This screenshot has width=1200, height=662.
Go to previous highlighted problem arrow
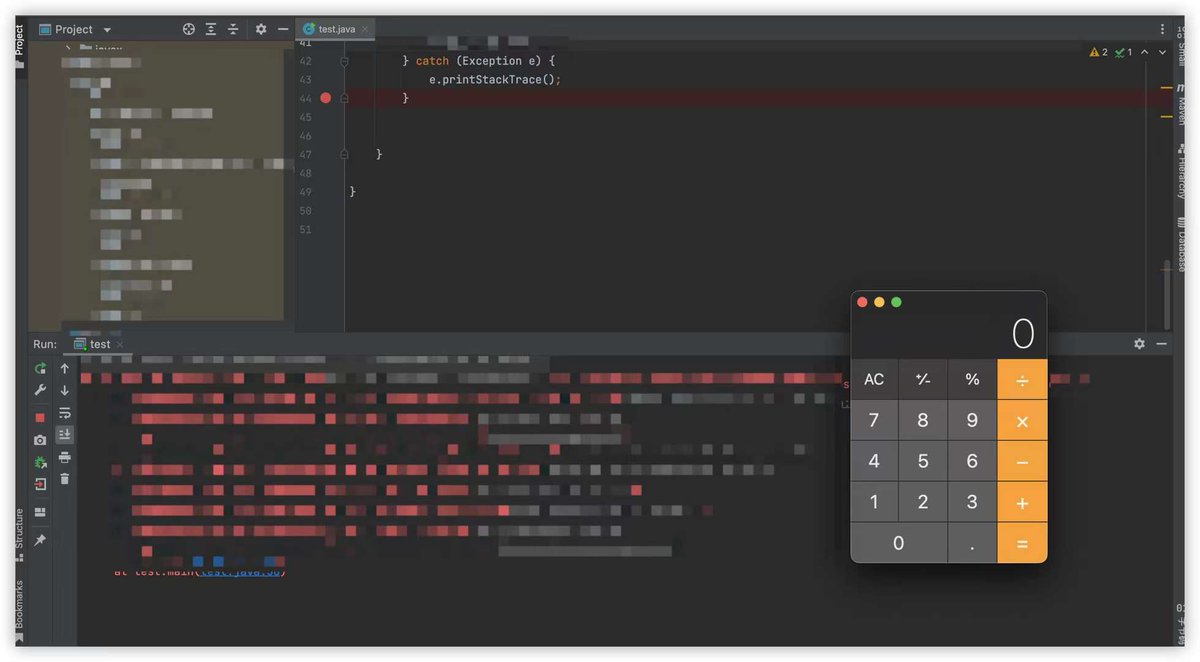point(1145,52)
